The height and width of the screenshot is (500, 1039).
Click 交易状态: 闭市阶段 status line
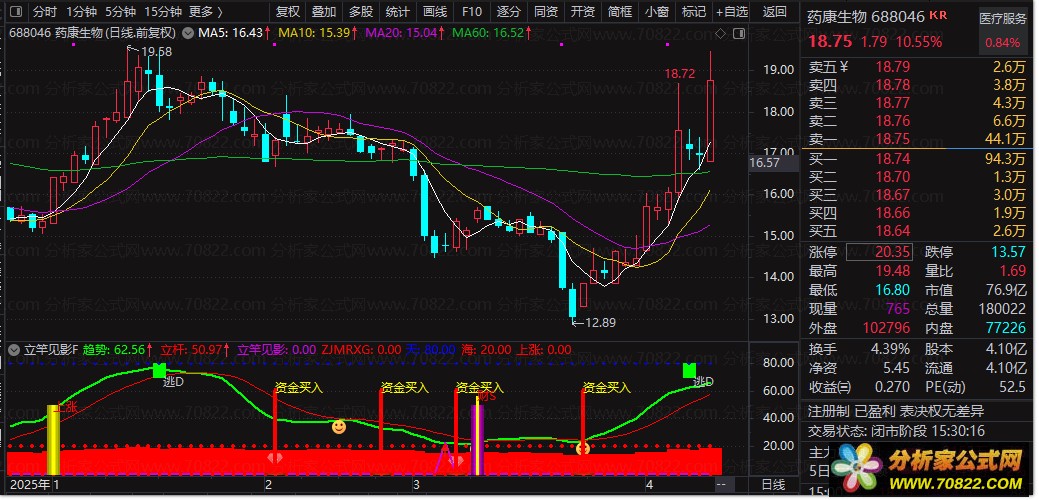pyautogui.click(x=896, y=431)
